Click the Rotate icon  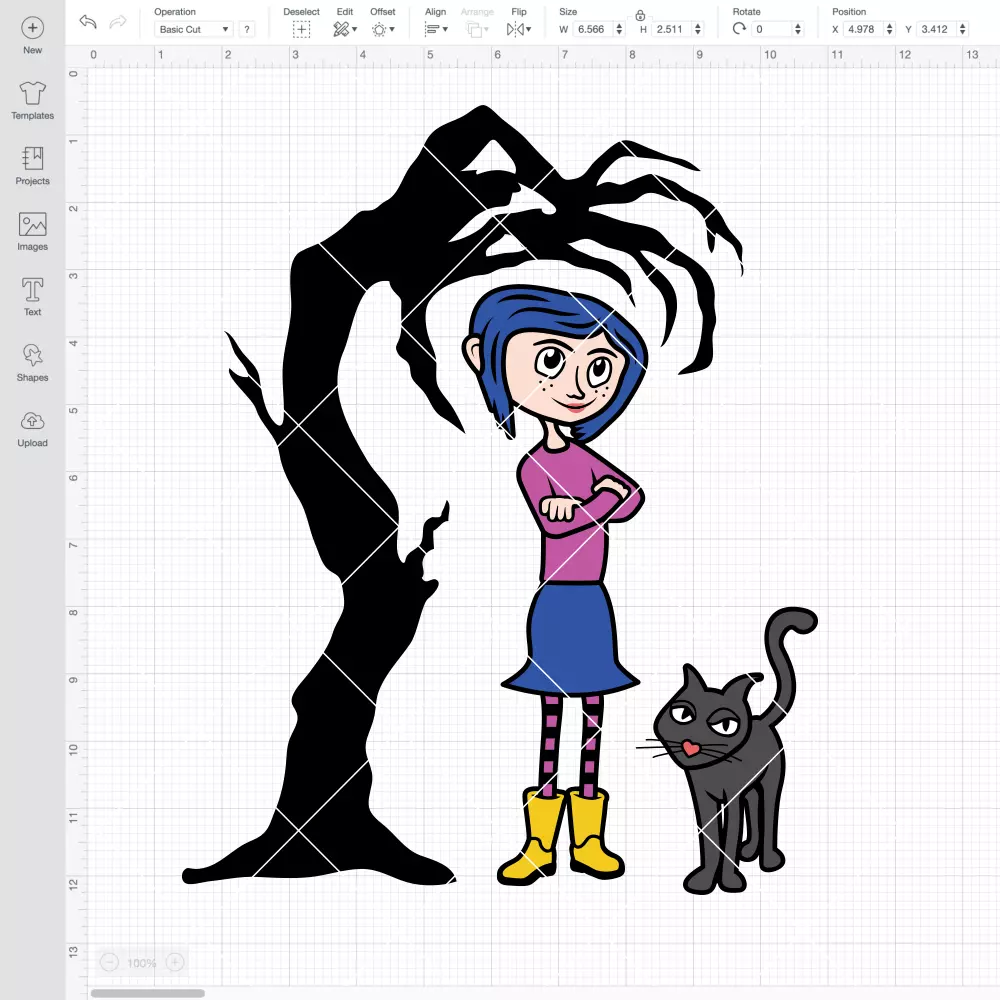tap(739, 29)
